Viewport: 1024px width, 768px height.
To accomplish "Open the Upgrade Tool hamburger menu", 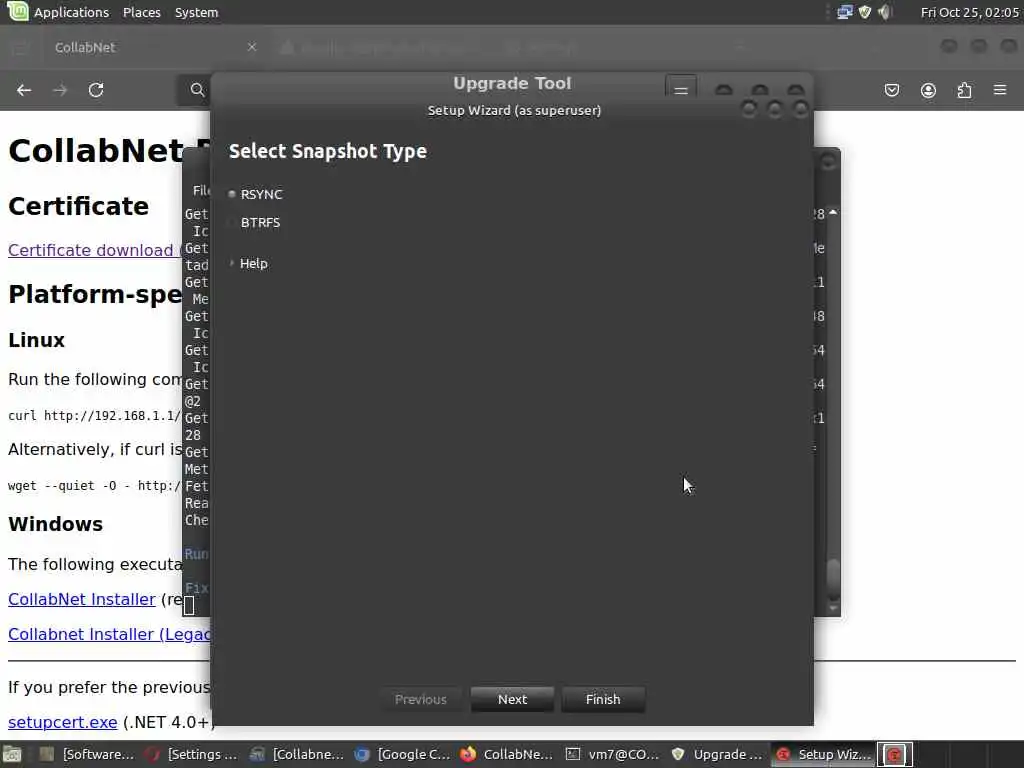I will point(680,89).
